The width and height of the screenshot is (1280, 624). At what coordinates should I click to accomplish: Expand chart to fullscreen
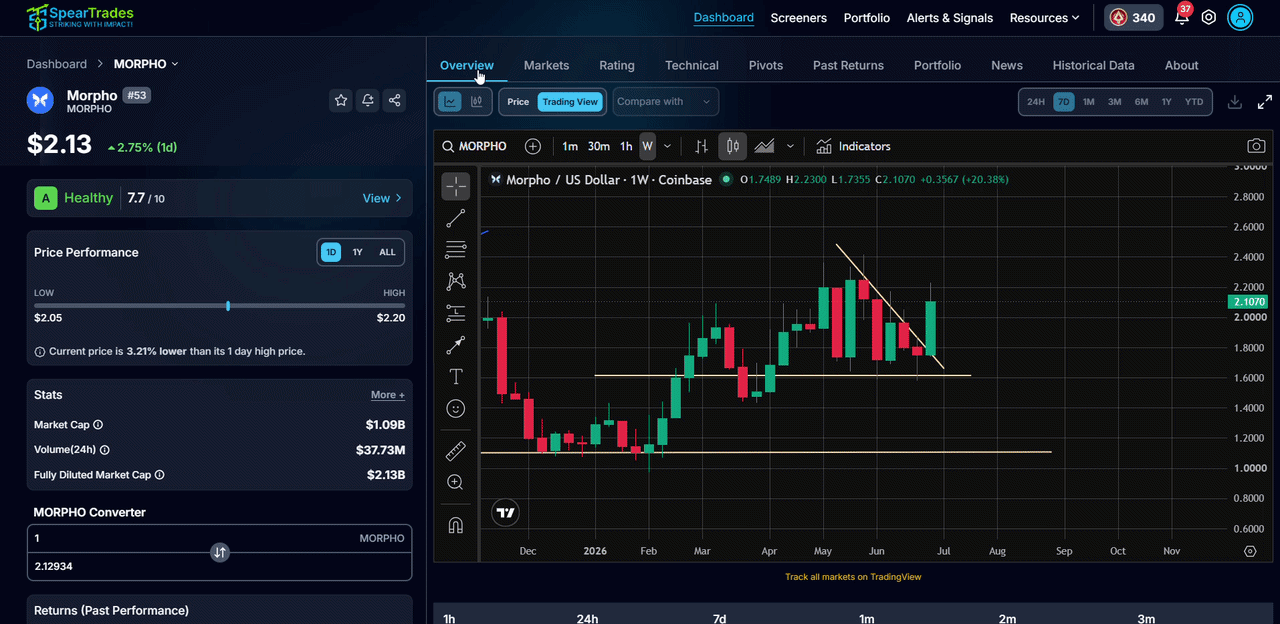point(1265,102)
